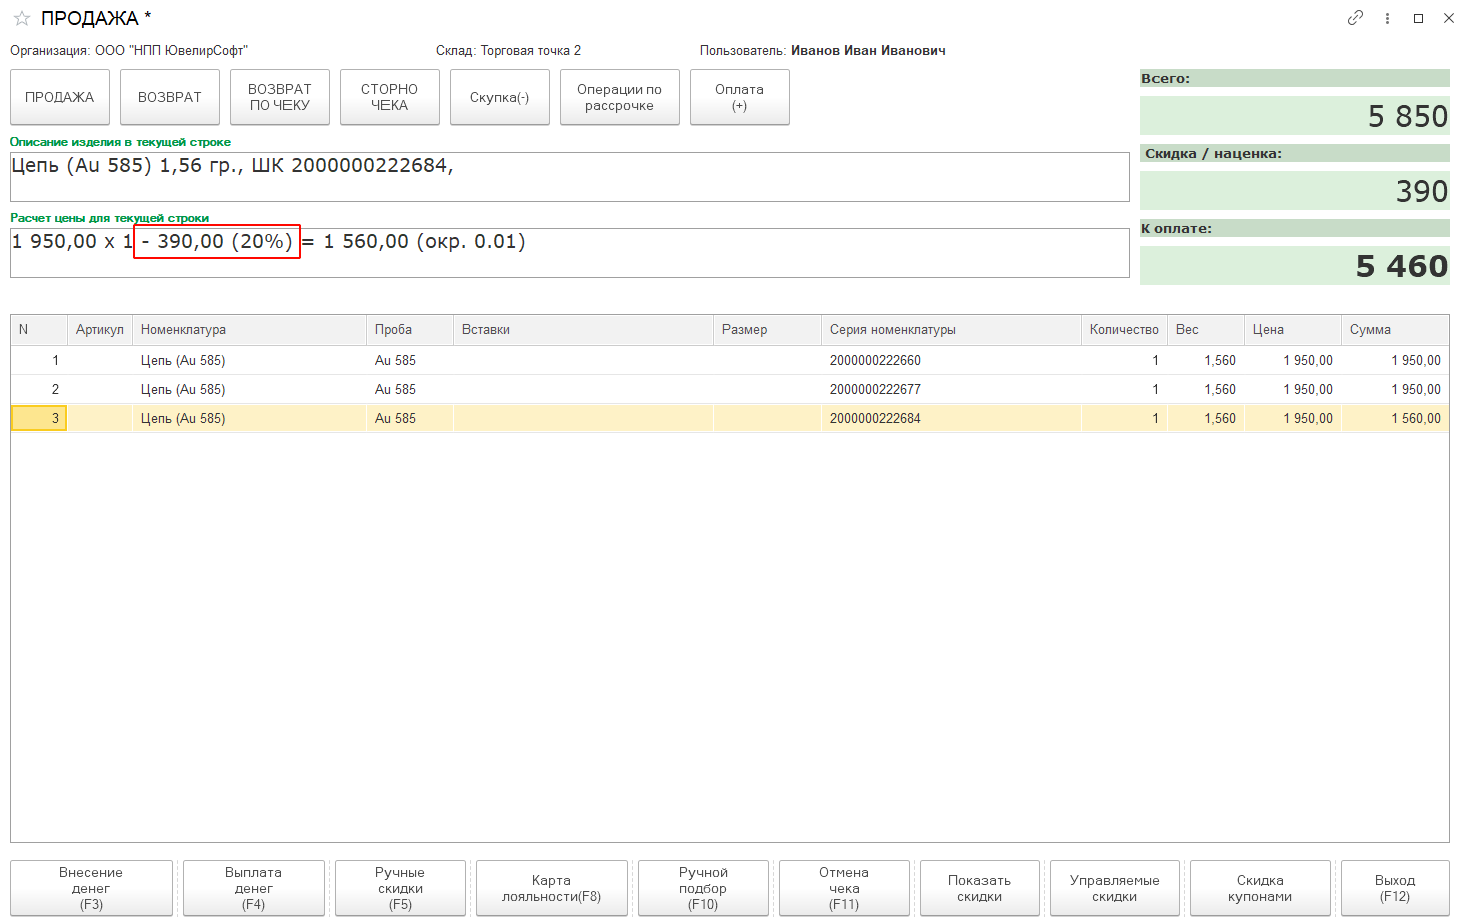
Task: Click Склад: Торговая точка 2 label
Action: pos(508,51)
